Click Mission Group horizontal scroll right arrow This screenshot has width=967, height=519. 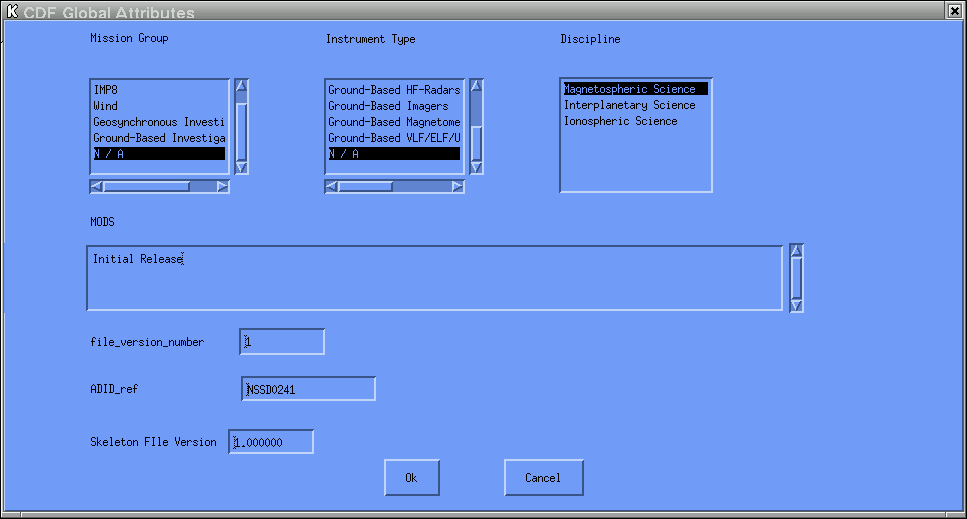tap(223, 186)
